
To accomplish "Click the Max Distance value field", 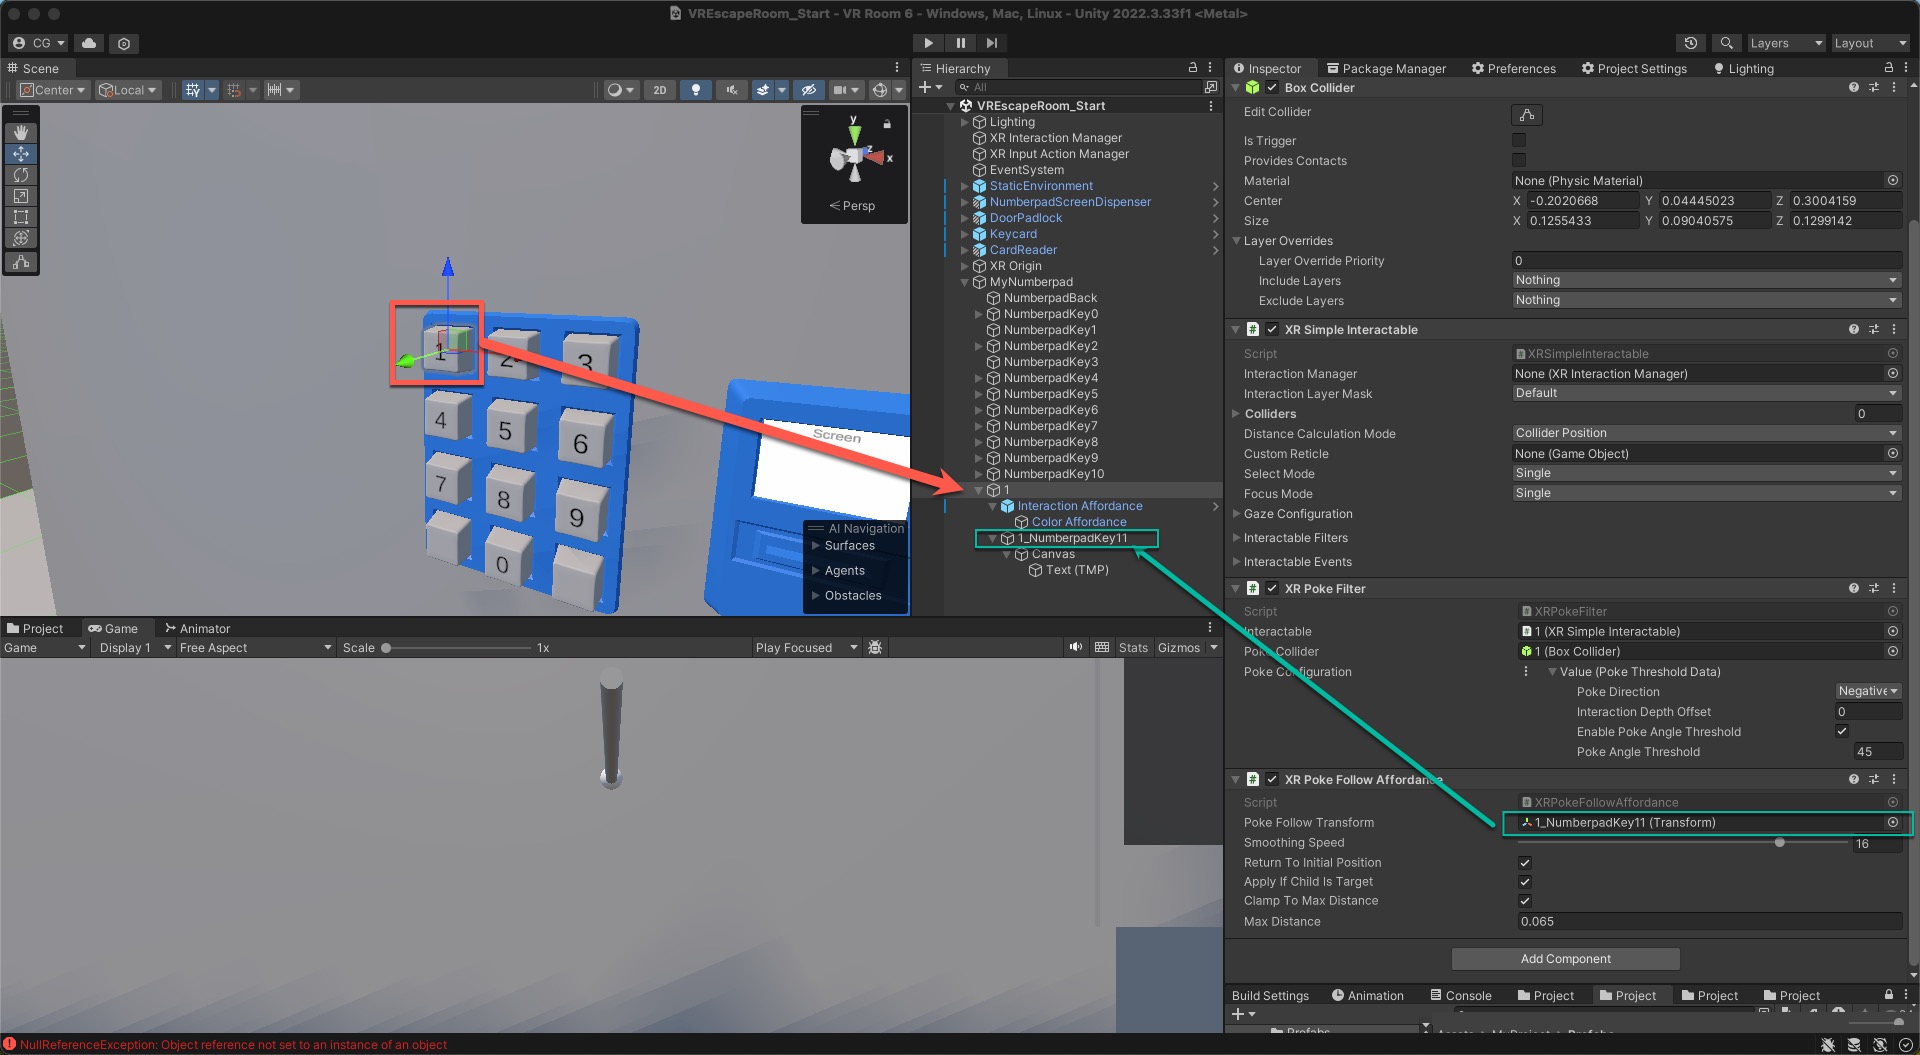I will (x=1700, y=921).
